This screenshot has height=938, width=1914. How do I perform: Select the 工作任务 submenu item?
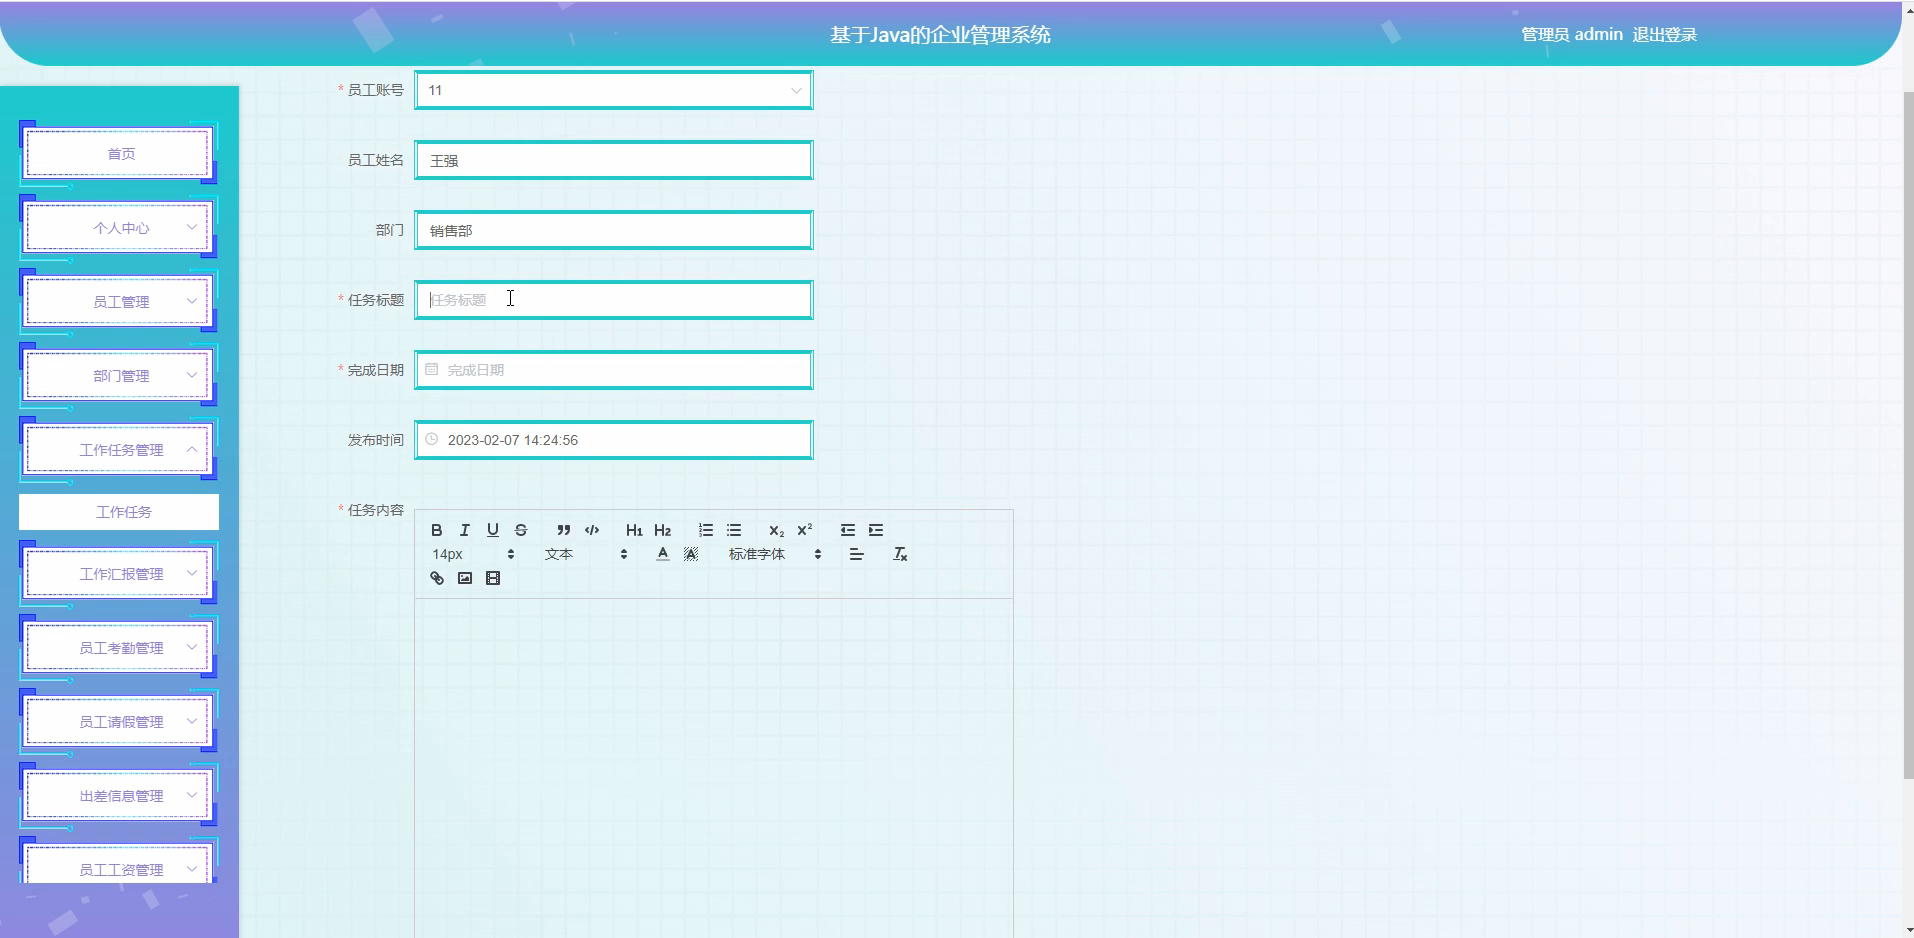click(119, 512)
